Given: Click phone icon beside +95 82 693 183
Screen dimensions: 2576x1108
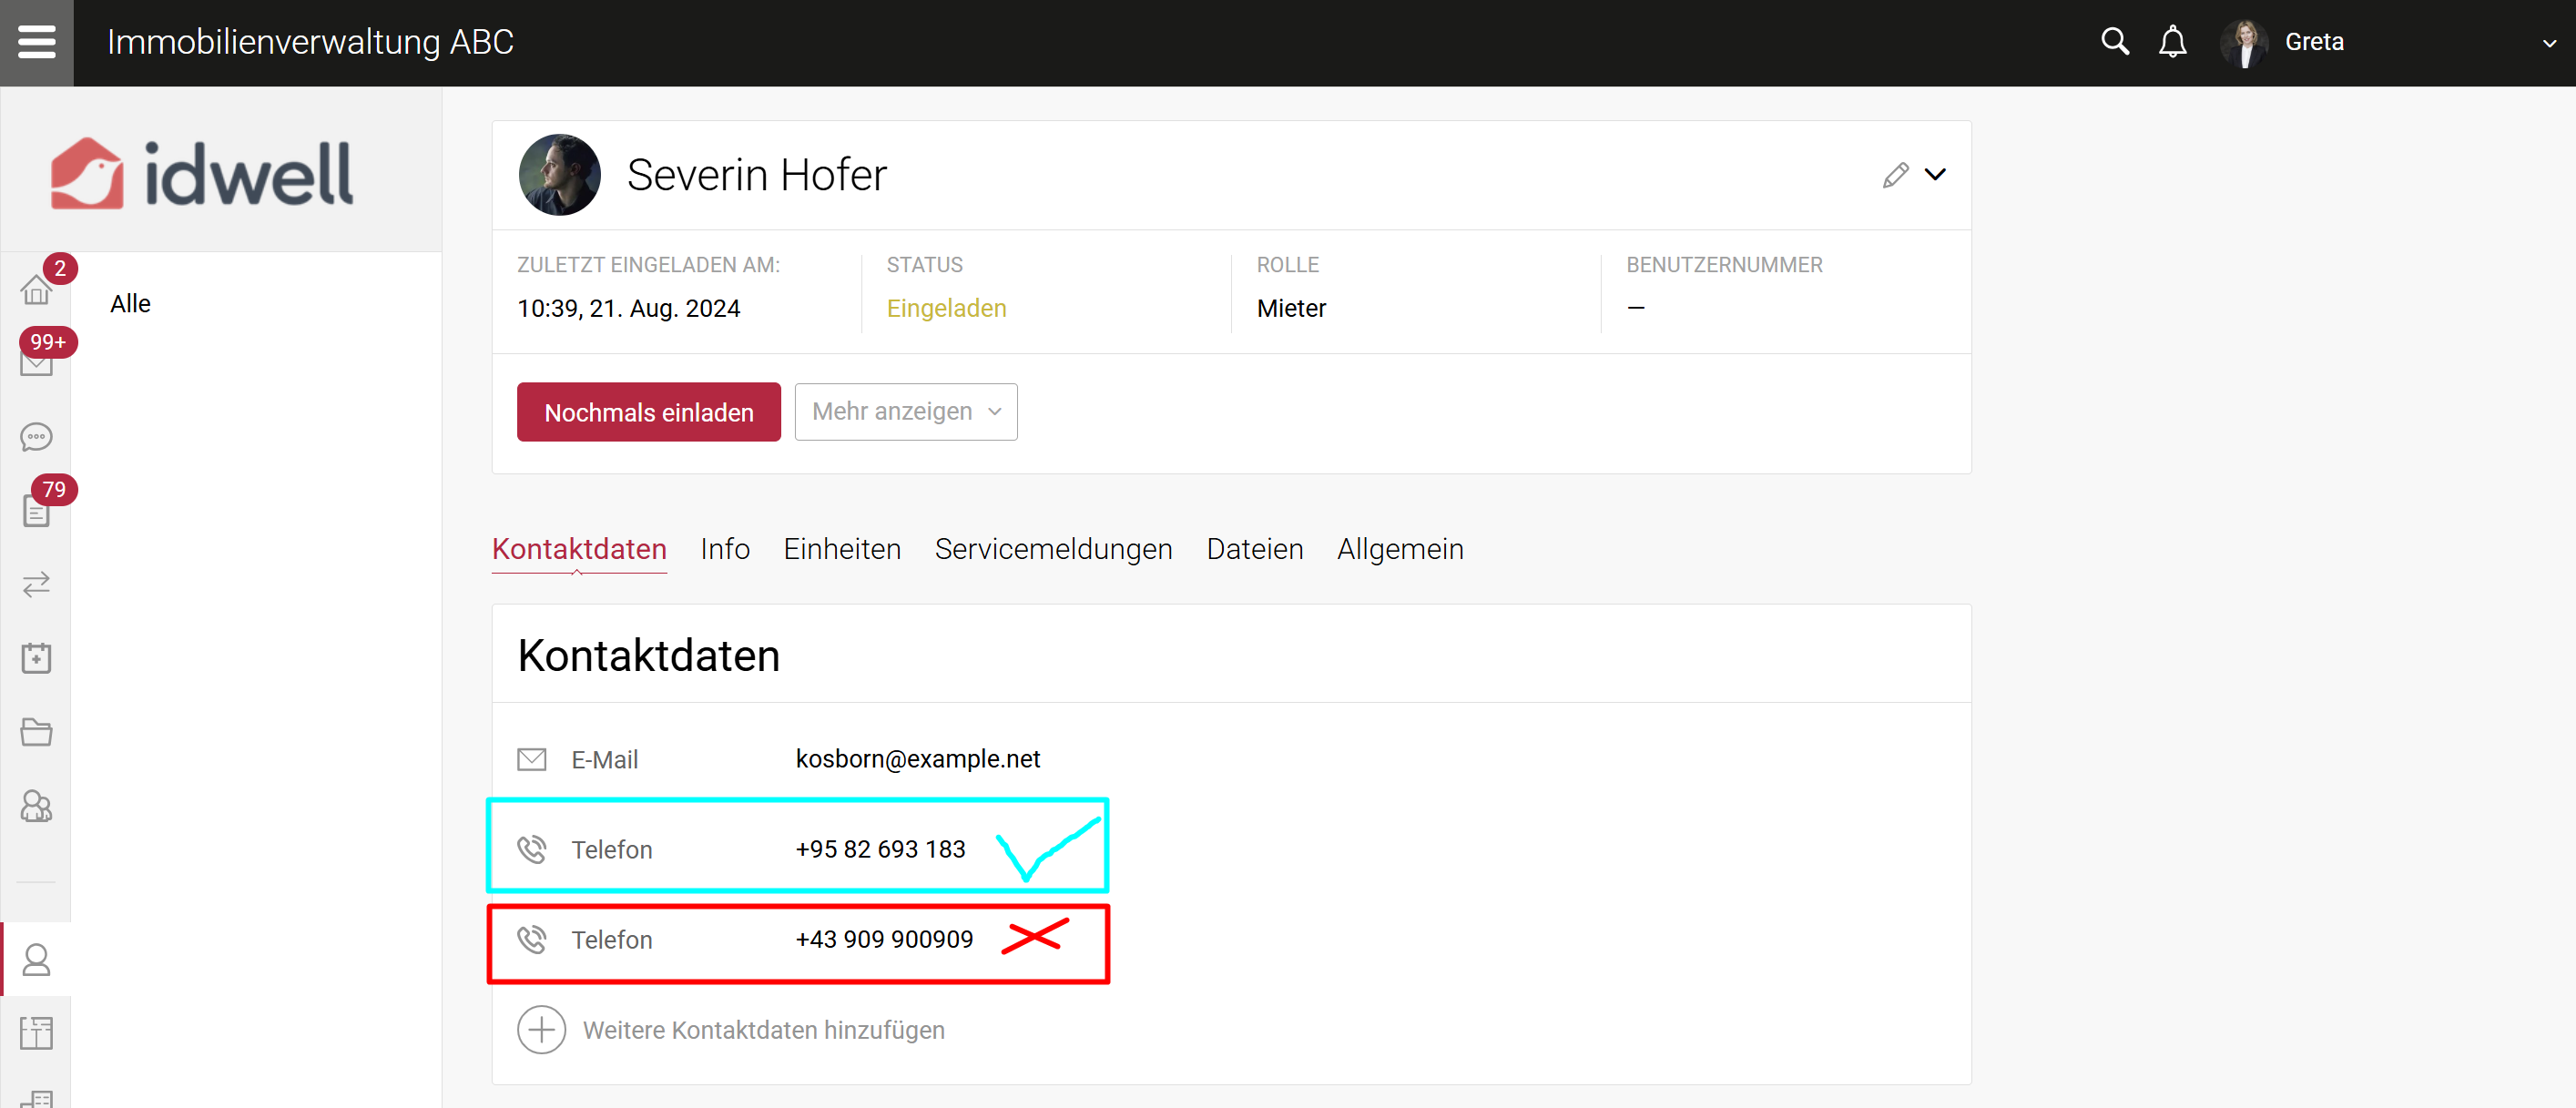Looking at the screenshot, I should (532, 850).
